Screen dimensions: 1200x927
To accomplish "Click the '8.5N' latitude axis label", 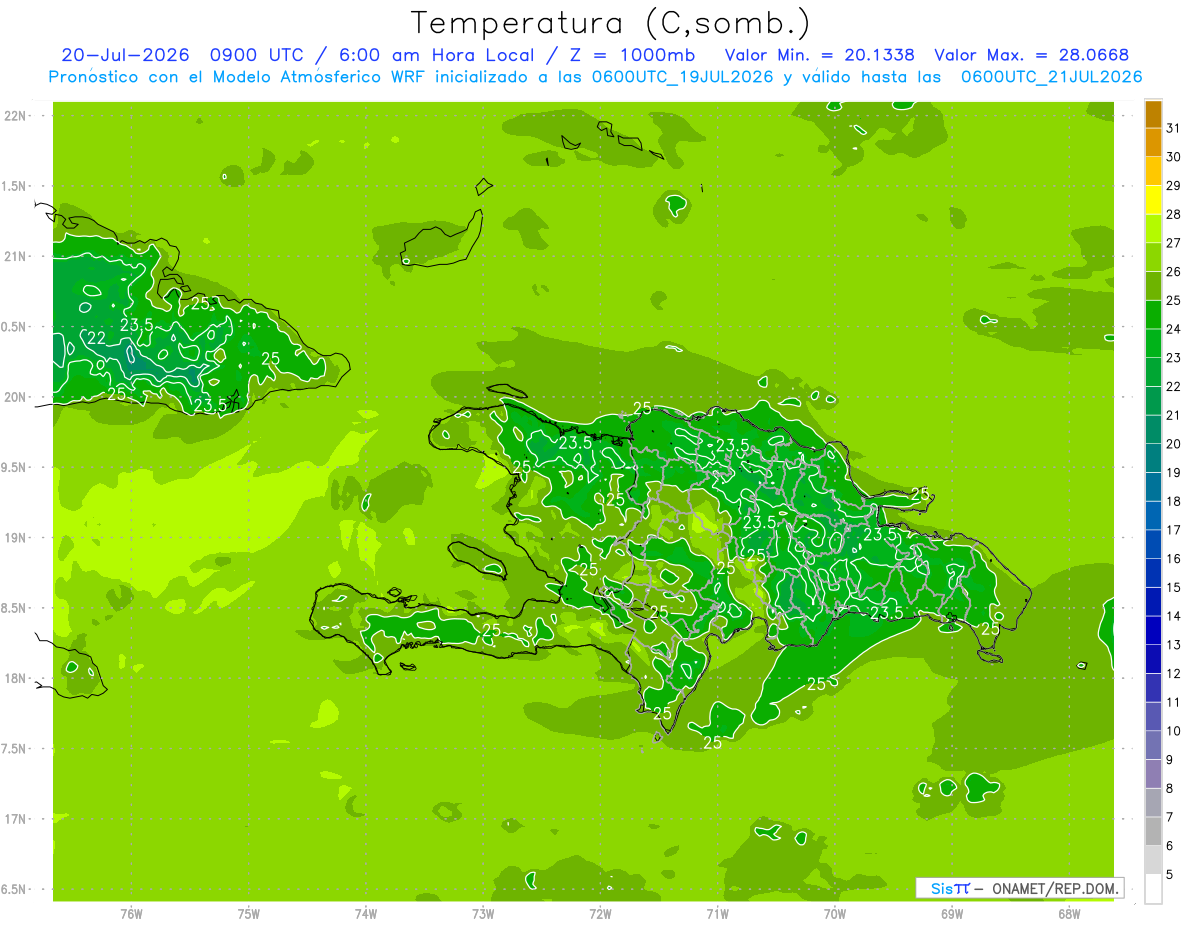I will 14,609.
